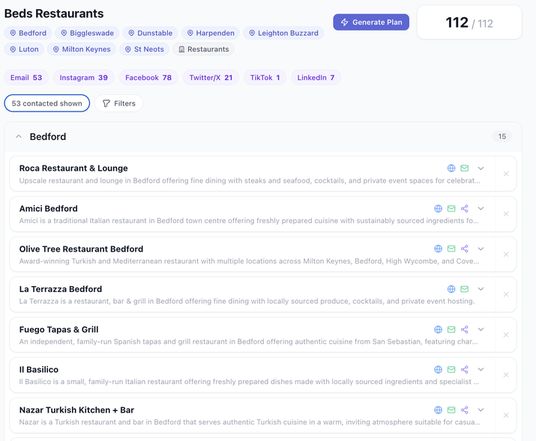Click email icon for La Terrazza Bedford
Viewport: 536px width, 441px height.
coord(464,289)
